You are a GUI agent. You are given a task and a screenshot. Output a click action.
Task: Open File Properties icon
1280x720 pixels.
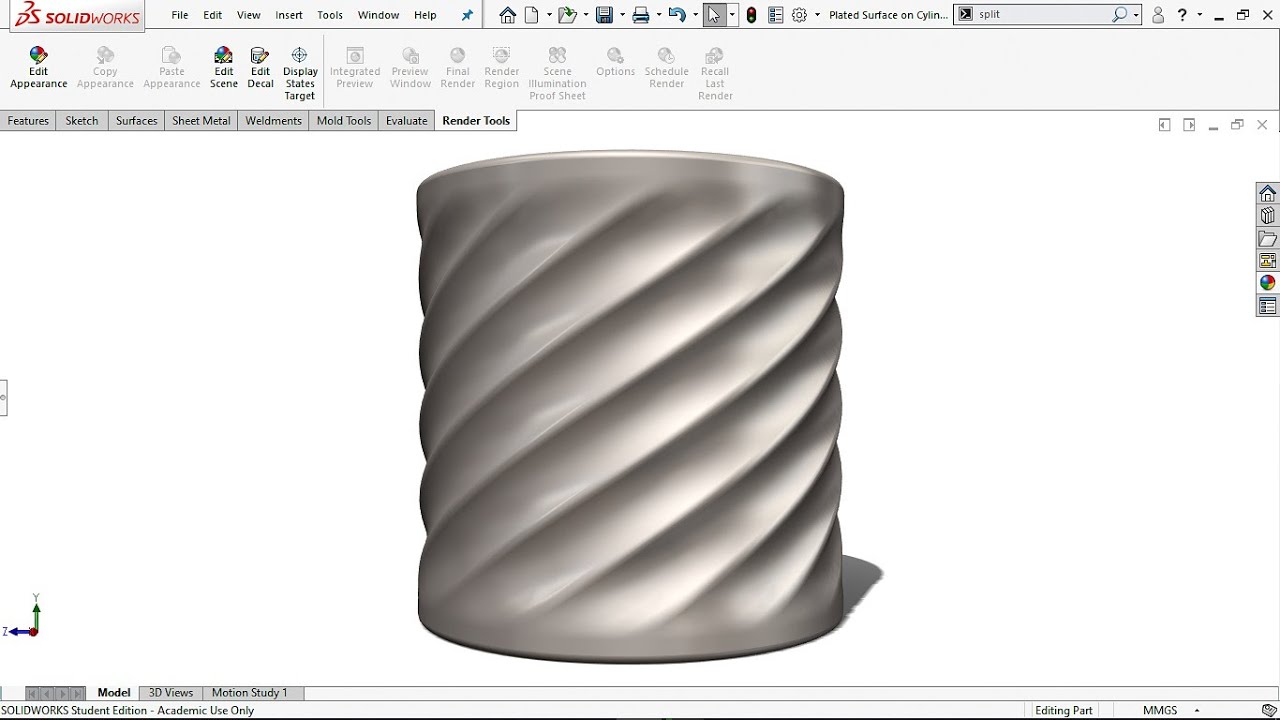[x=775, y=15]
